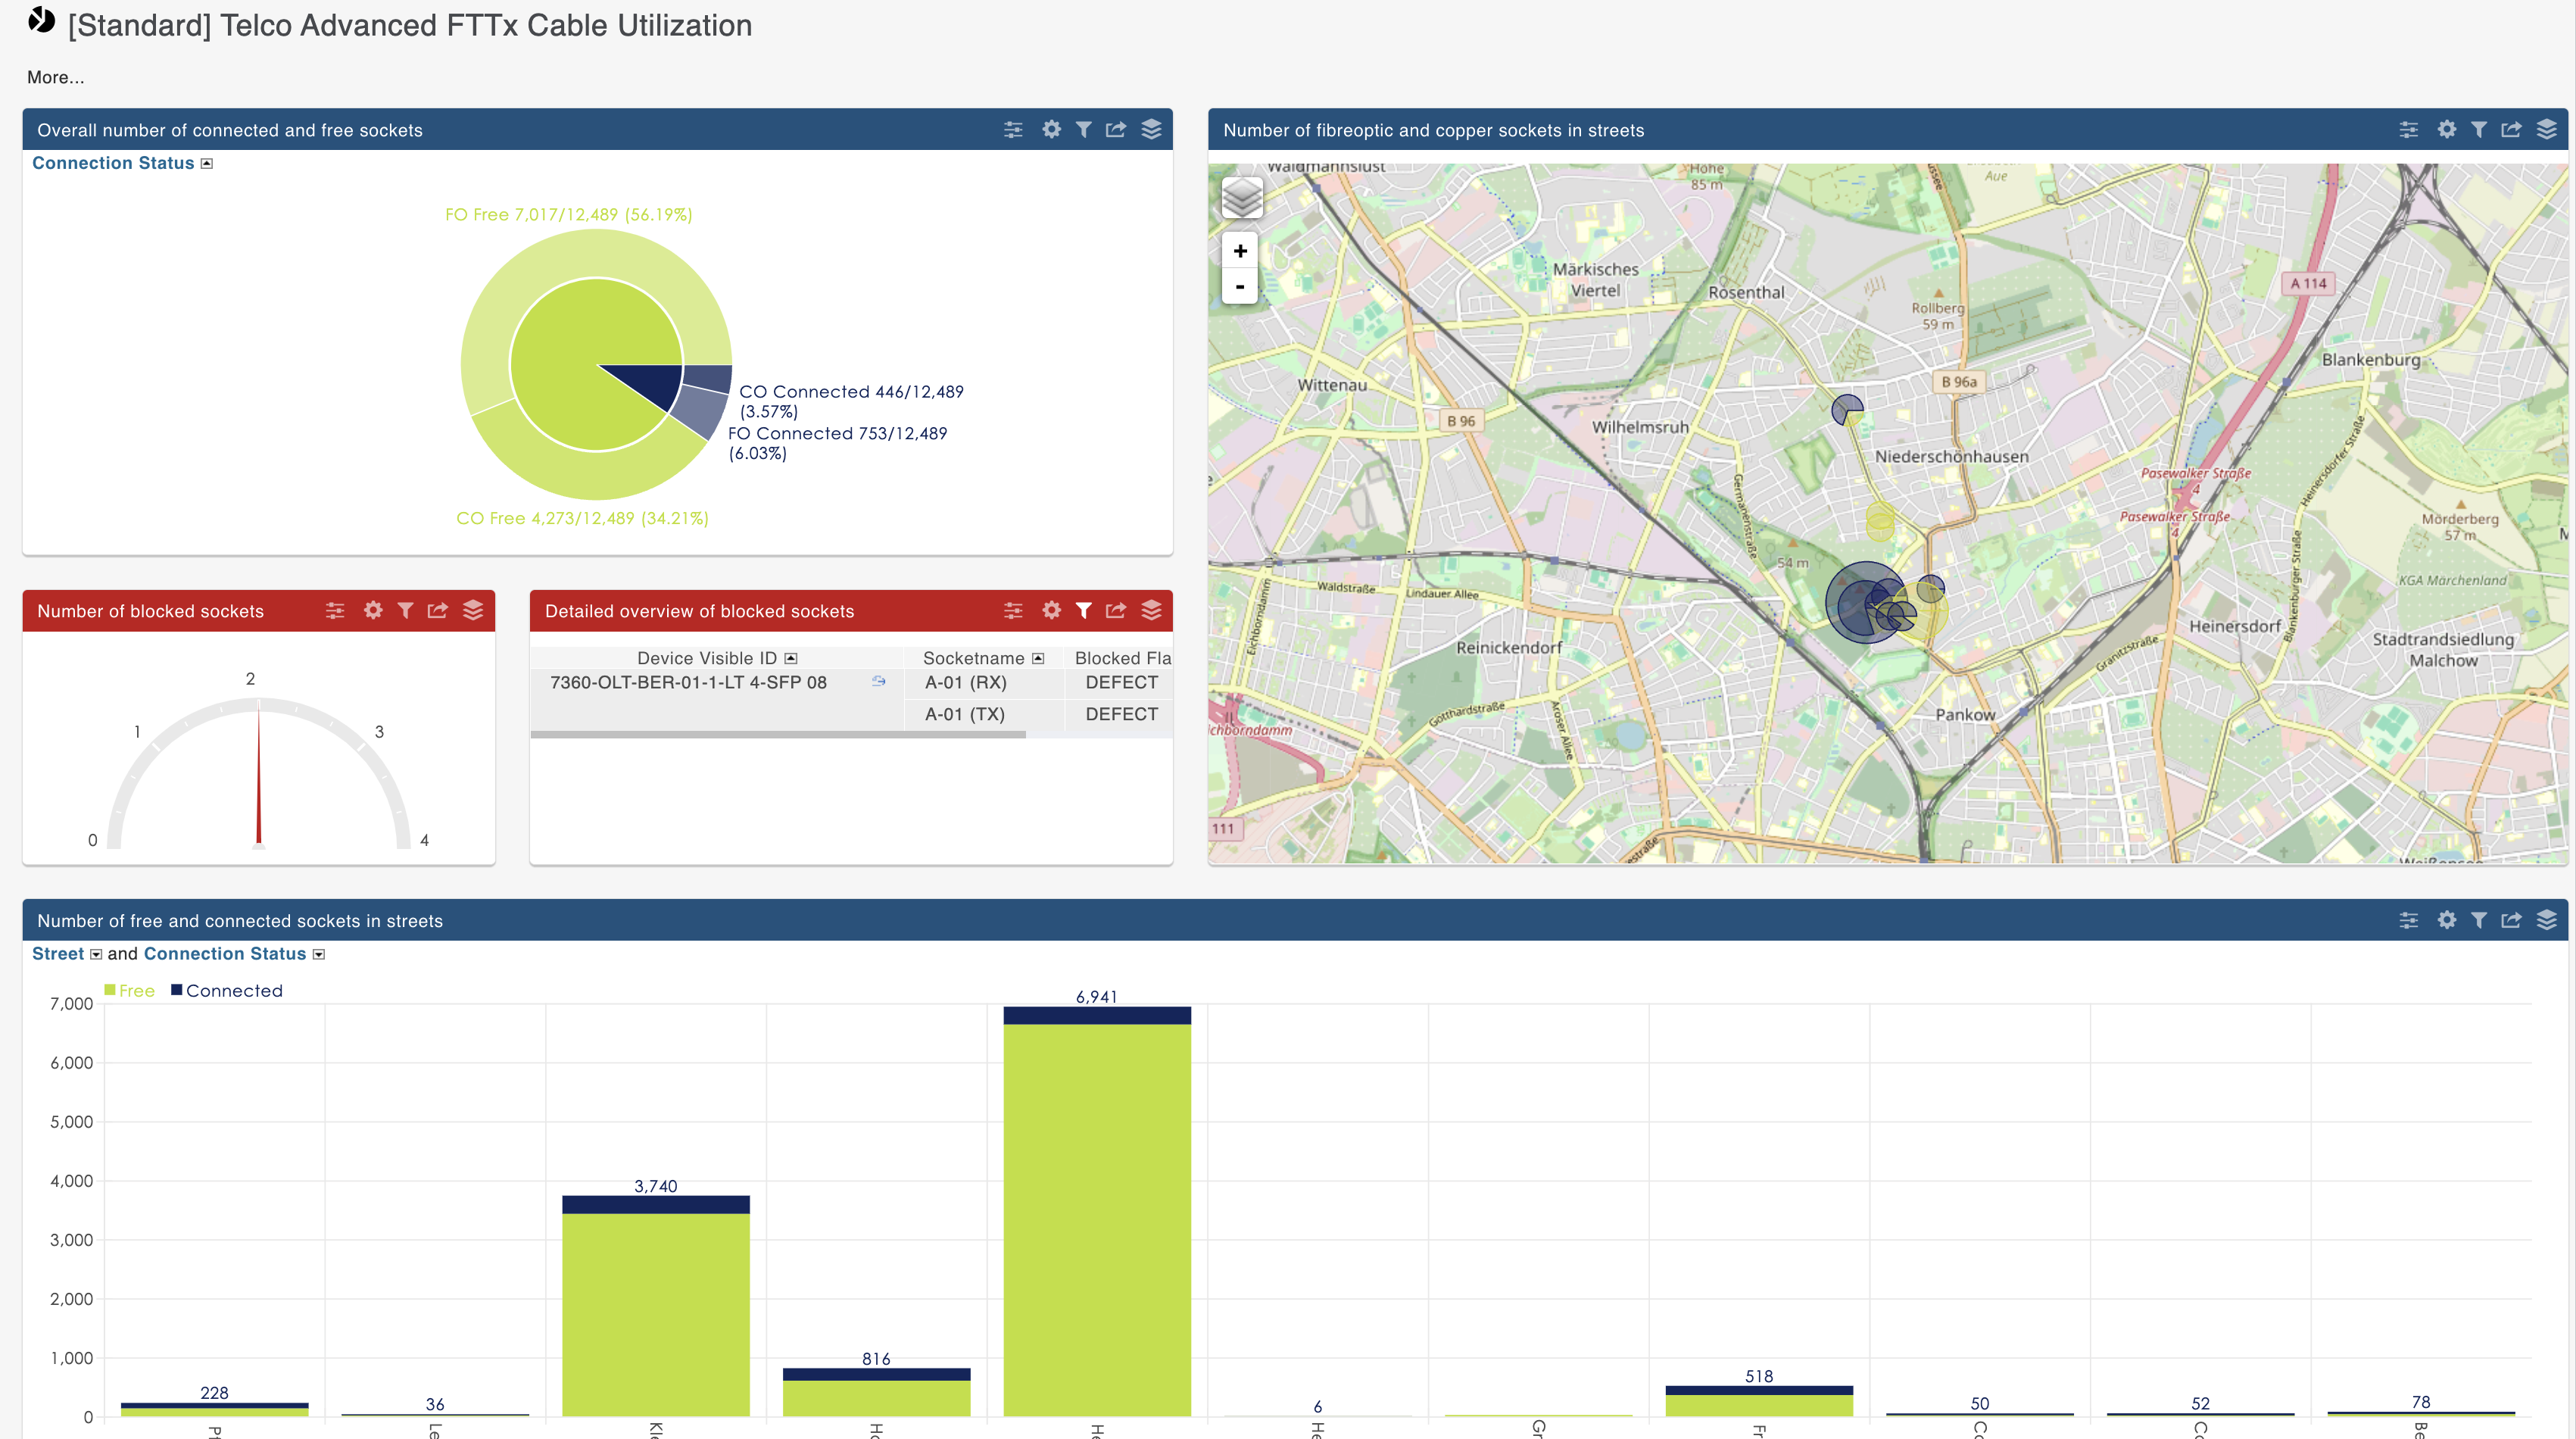
Task: Zoom out on the map
Action: [x=1240, y=287]
